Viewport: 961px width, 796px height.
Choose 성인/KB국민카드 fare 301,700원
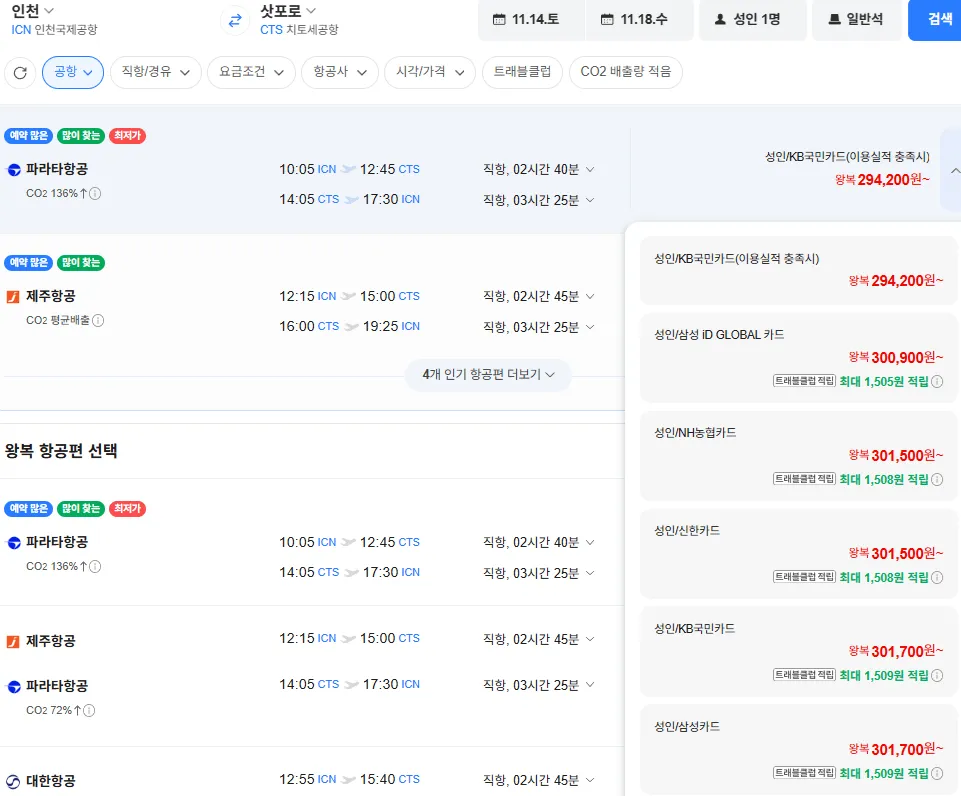[x=798, y=652]
